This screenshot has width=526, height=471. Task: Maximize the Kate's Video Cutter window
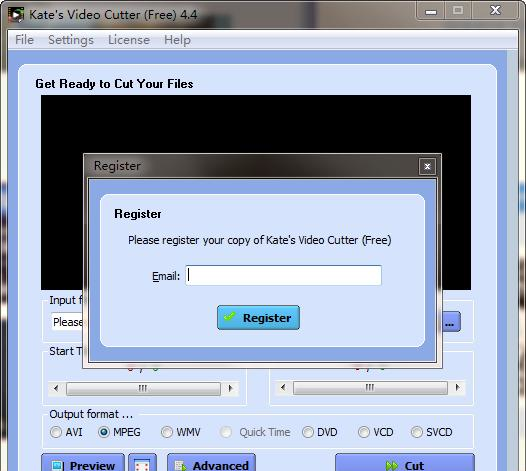click(458, 11)
